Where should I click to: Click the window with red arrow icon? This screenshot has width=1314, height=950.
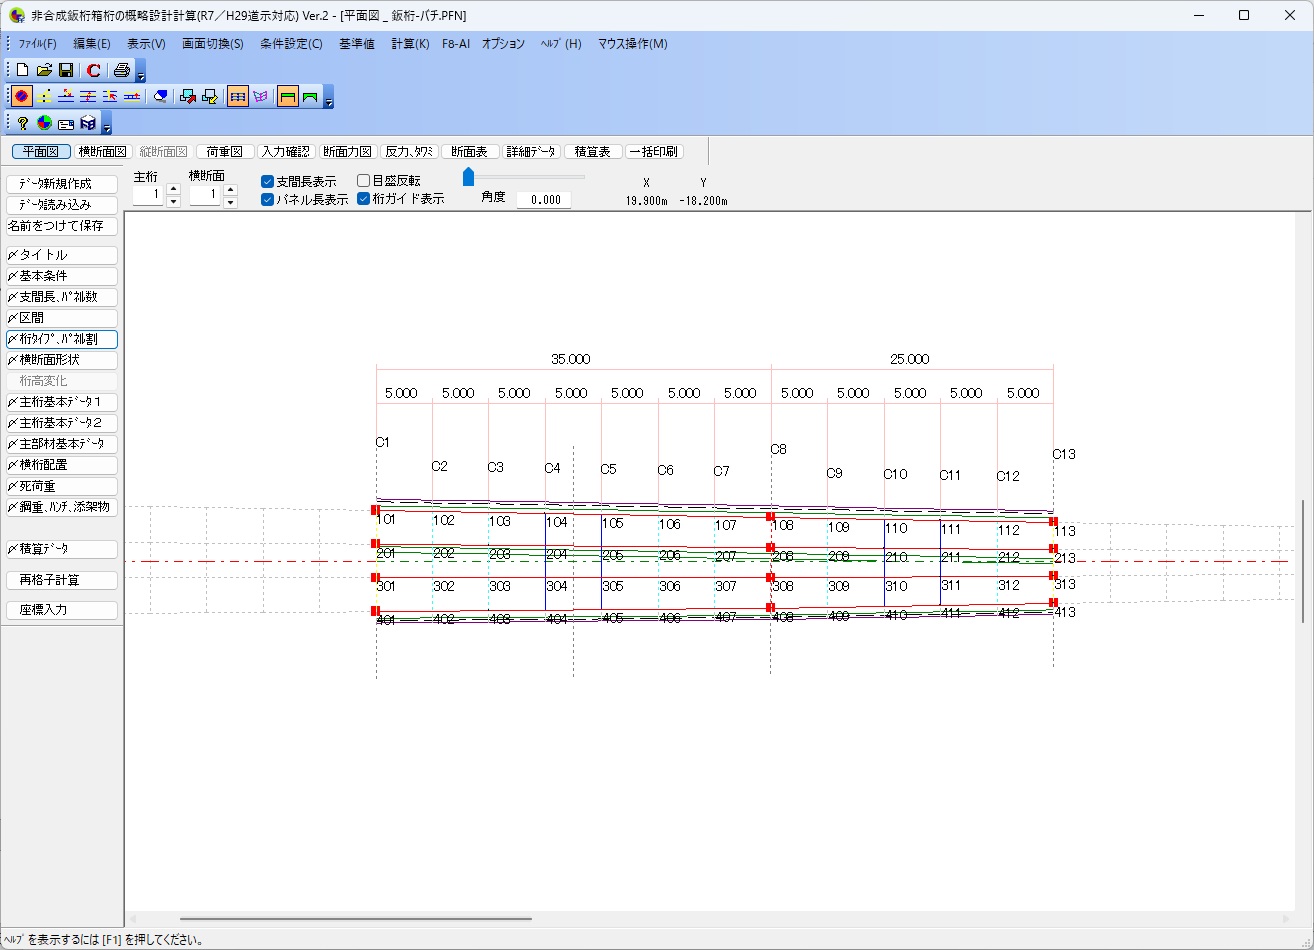click(x=187, y=96)
